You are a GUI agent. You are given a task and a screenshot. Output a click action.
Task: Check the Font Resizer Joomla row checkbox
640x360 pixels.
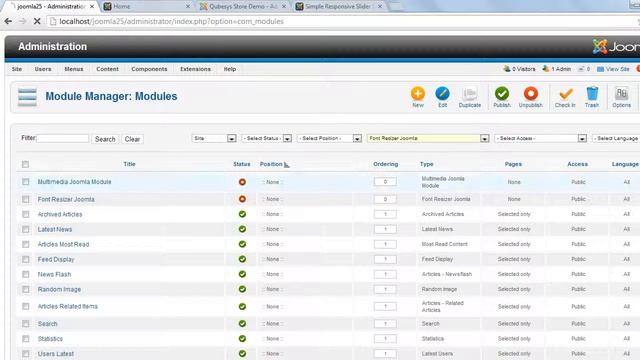(26, 199)
